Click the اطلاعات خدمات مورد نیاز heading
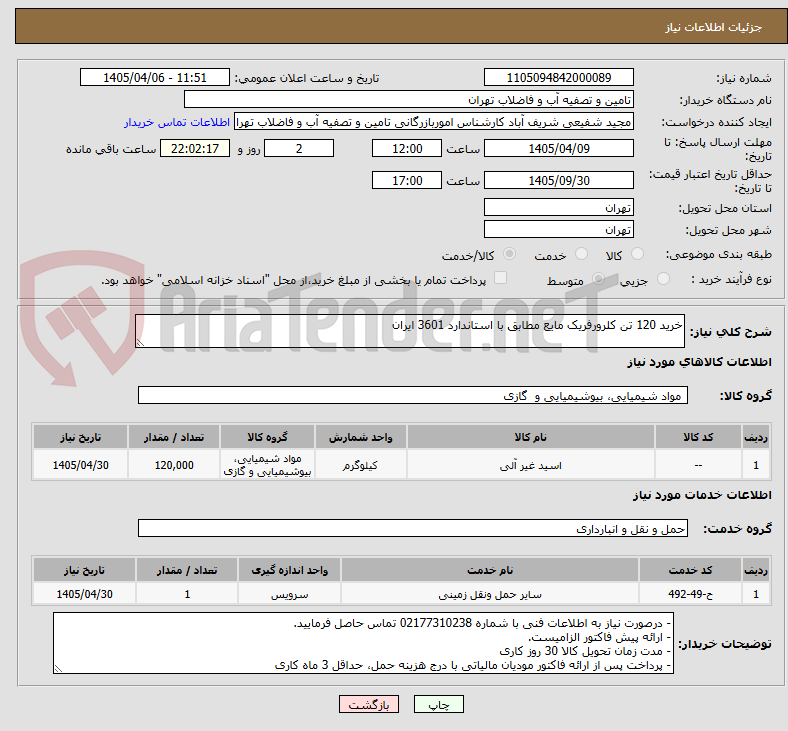788x731 pixels. pyautogui.click(x=702, y=495)
